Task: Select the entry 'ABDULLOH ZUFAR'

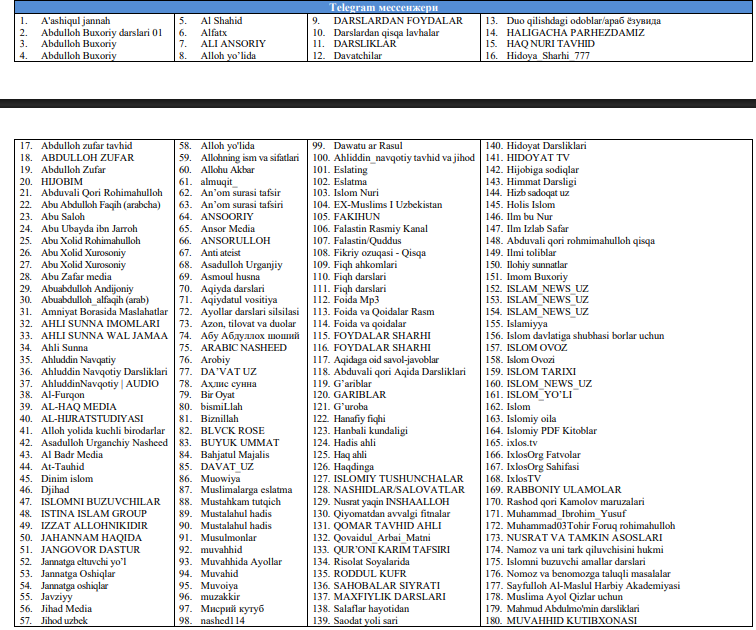Action: click(87, 158)
